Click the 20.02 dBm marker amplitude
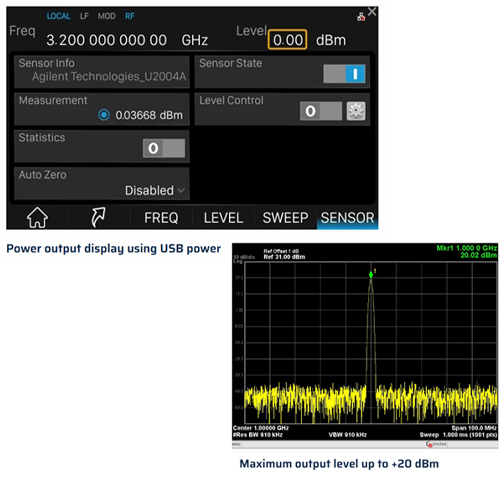Viewport: 500px width, 477px height. point(479,255)
